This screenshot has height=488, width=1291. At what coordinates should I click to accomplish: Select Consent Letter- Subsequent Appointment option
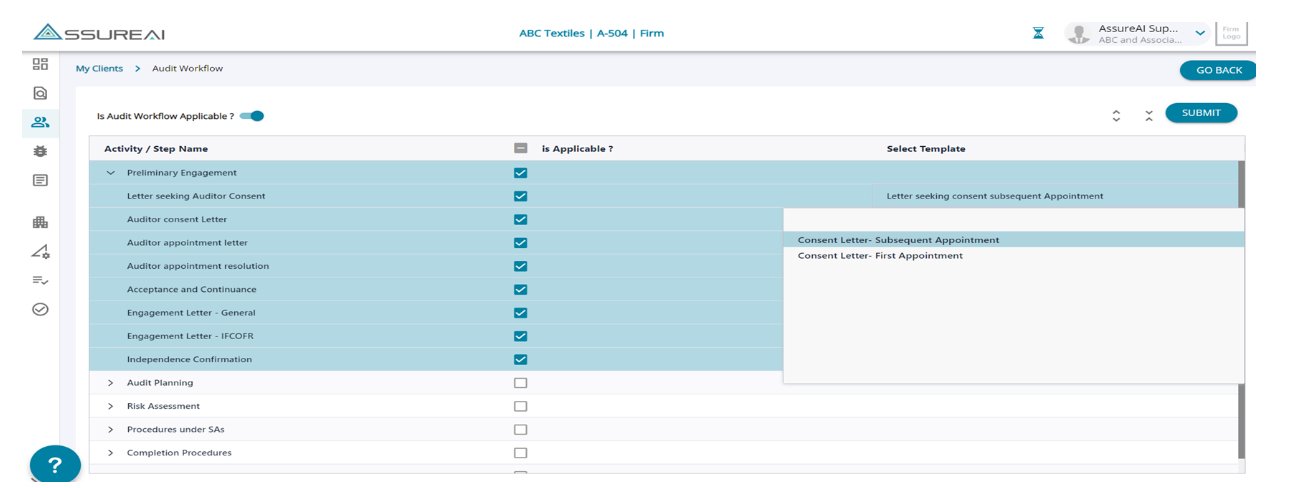[x=1014, y=240]
